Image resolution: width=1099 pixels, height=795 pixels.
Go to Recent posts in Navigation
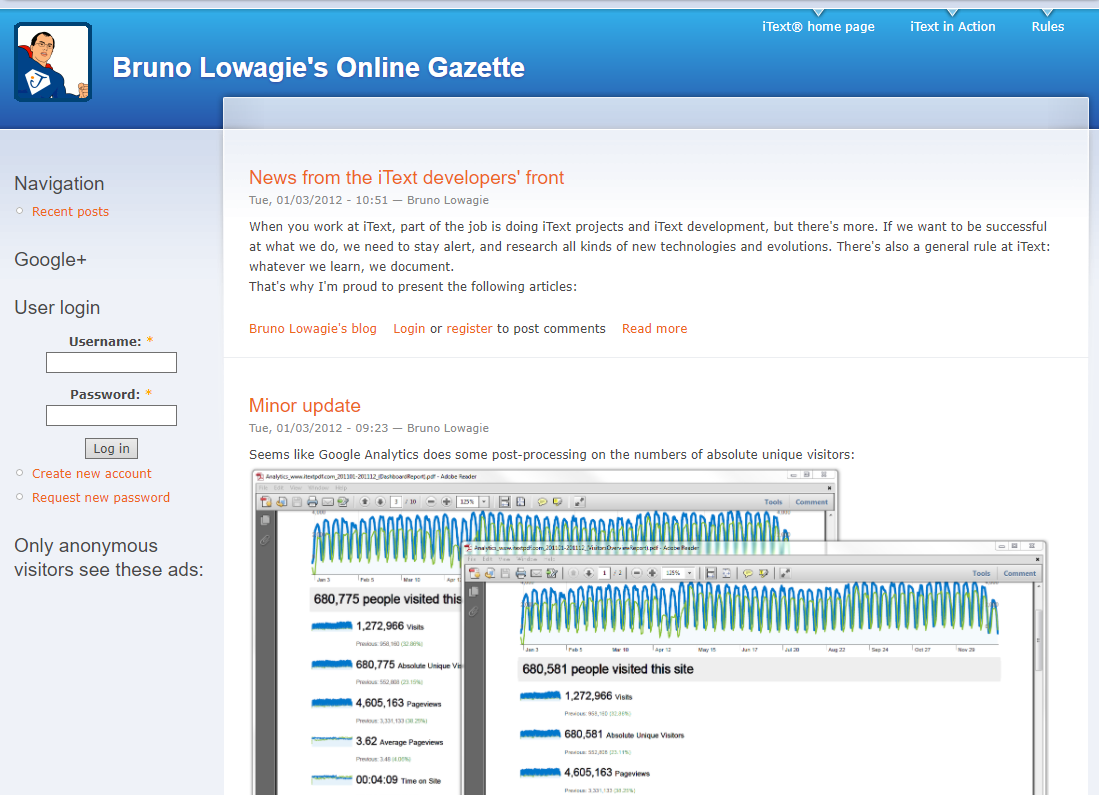pyautogui.click(x=70, y=212)
